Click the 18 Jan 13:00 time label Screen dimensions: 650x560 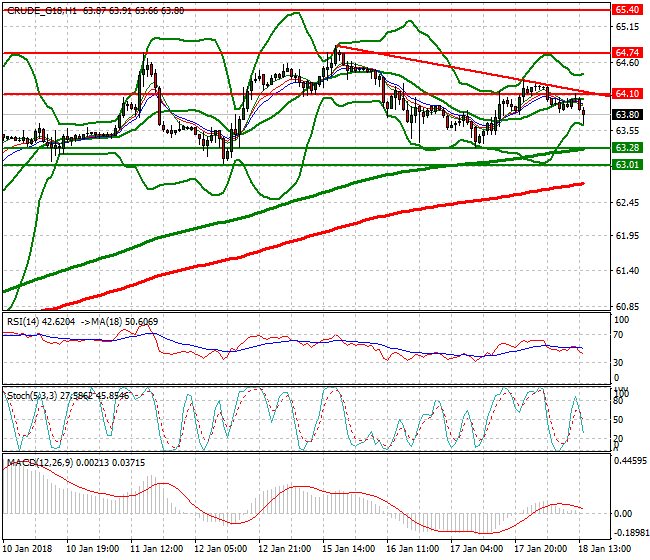click(605, 549)
